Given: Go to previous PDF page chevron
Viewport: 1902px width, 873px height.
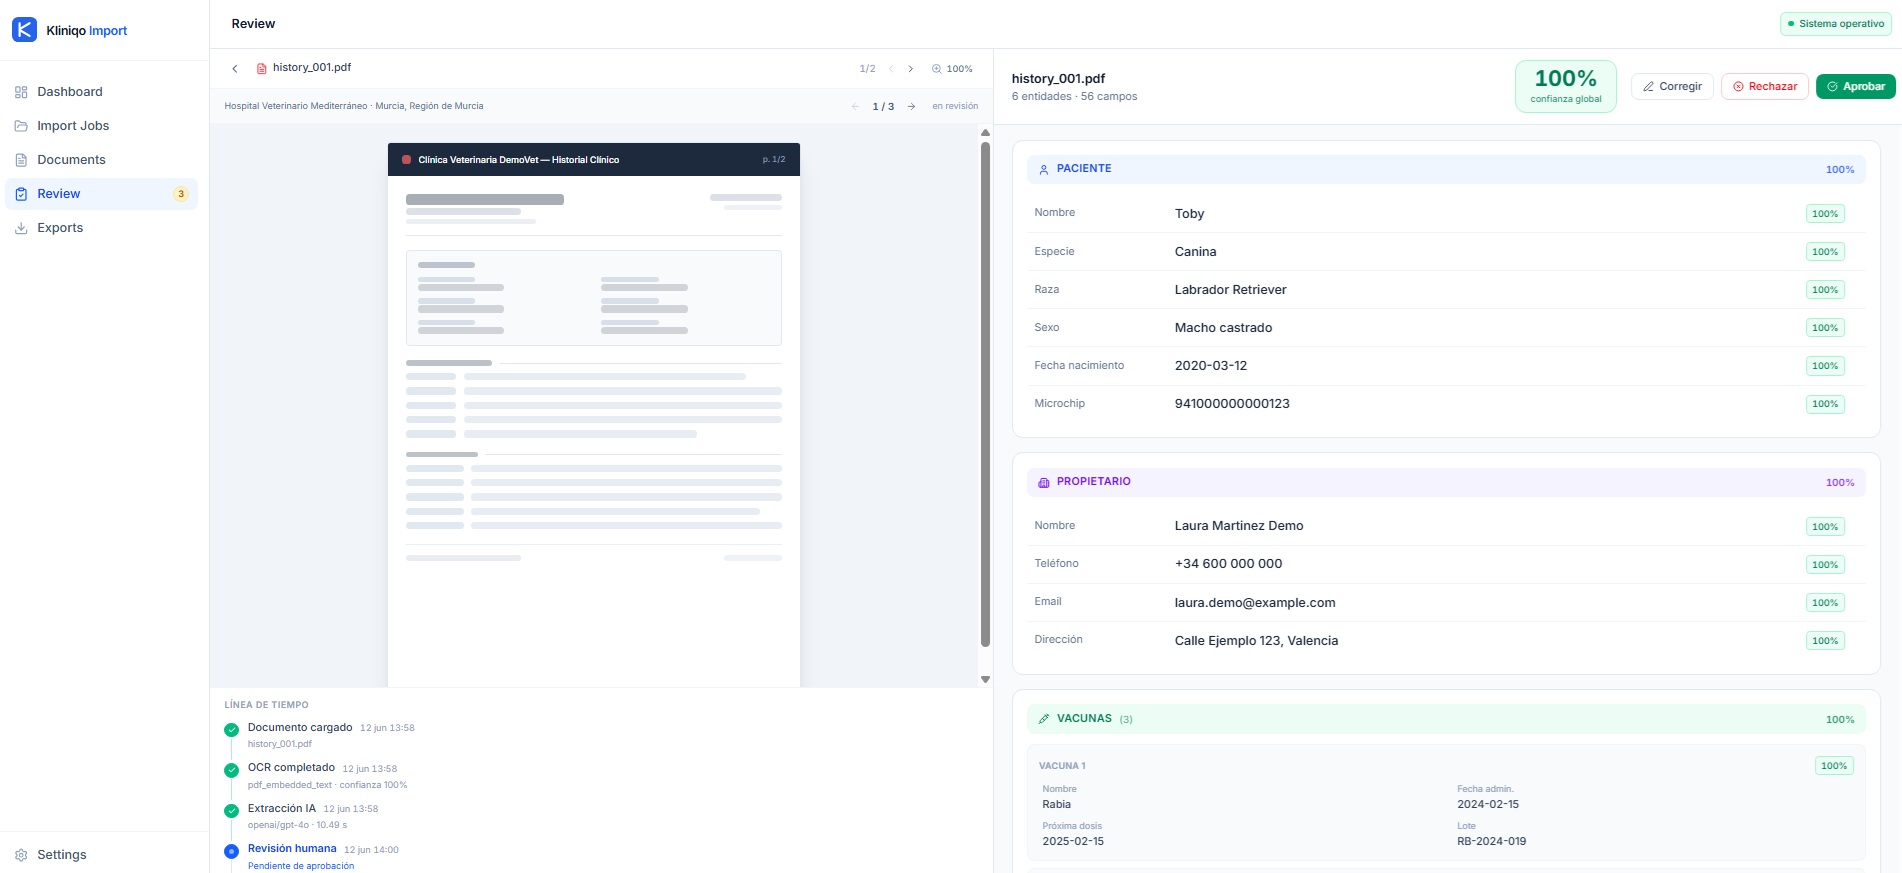Looking at the screenshot, I should pyautogui.click(x=891, y=69).
